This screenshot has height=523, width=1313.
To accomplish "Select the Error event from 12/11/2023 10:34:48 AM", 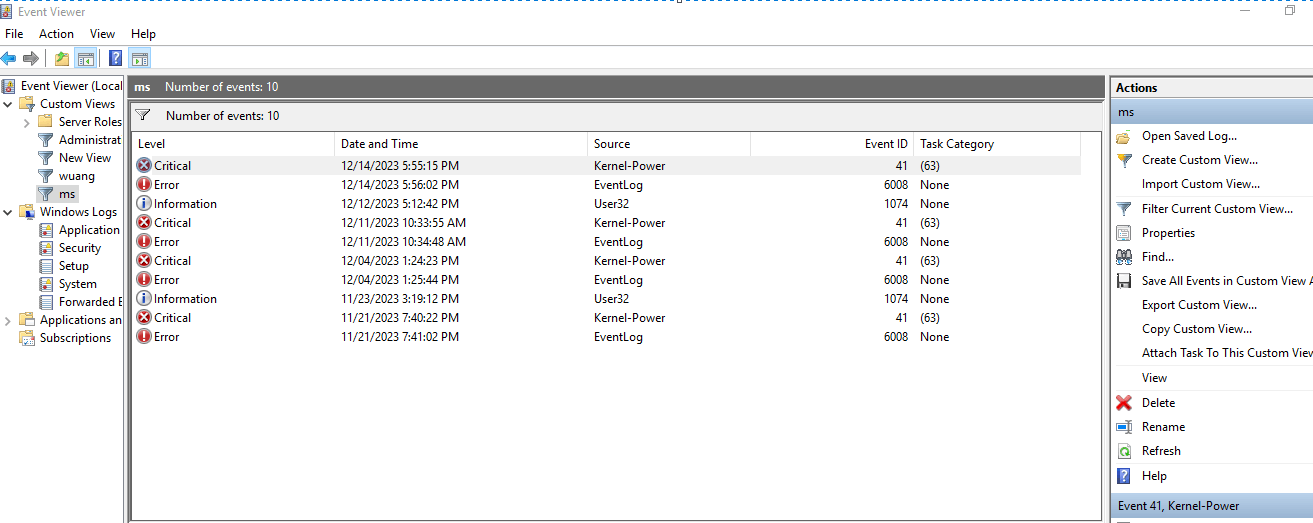I will tap(607, 242).
